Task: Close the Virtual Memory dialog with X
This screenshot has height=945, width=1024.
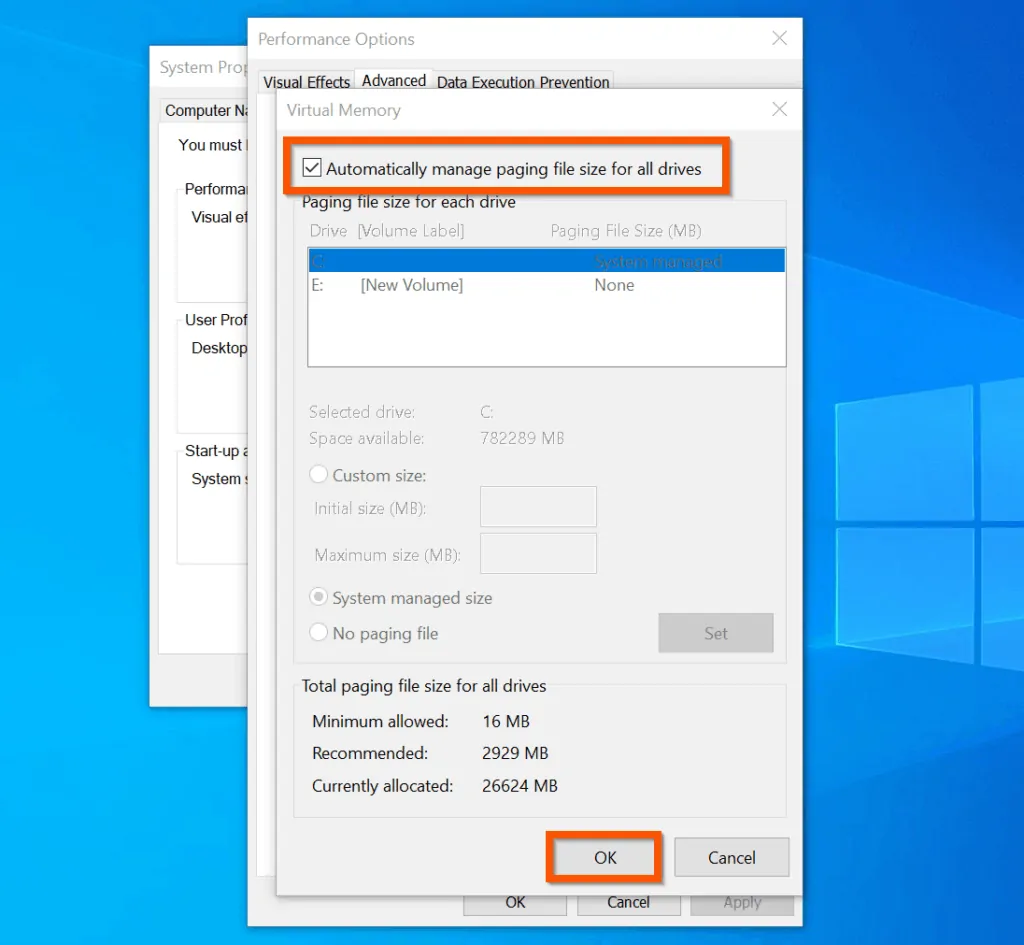Action: click(x=779, y=110)
